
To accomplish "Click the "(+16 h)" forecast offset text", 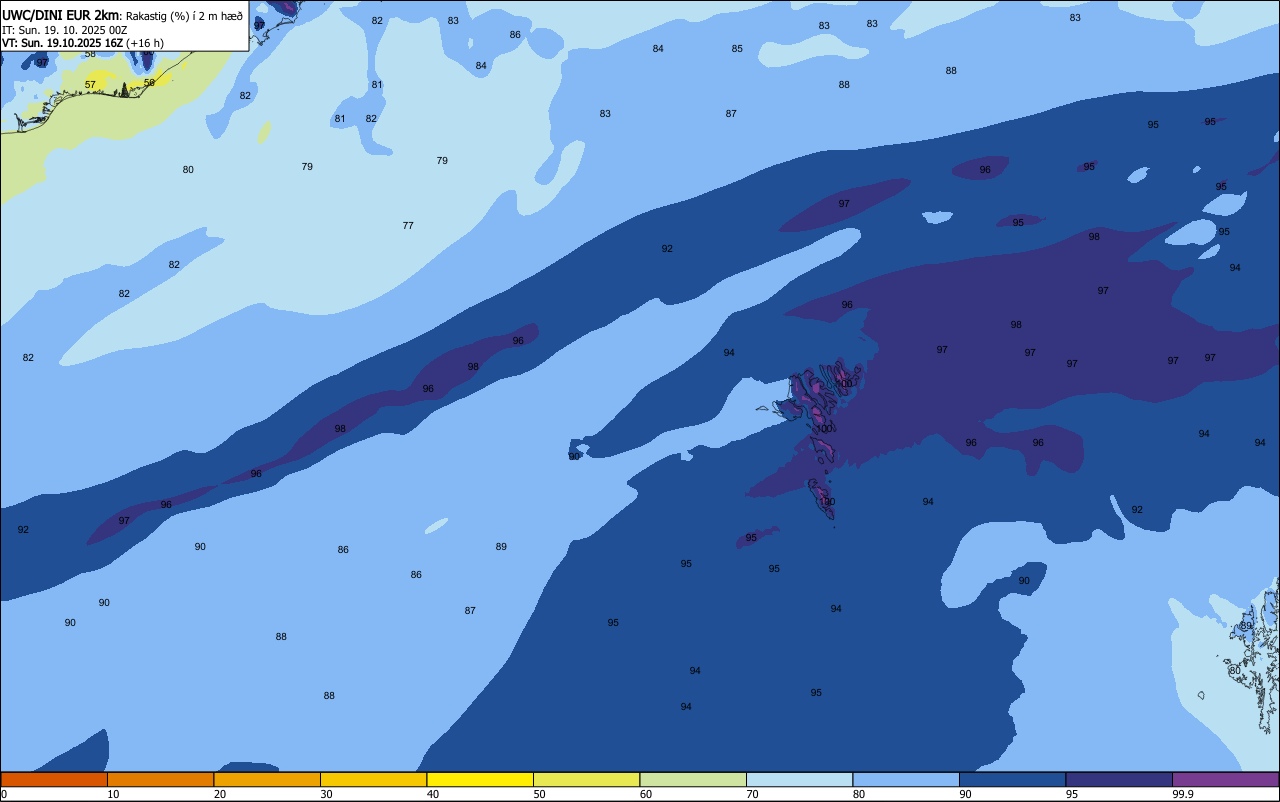I will click(145, 43).
